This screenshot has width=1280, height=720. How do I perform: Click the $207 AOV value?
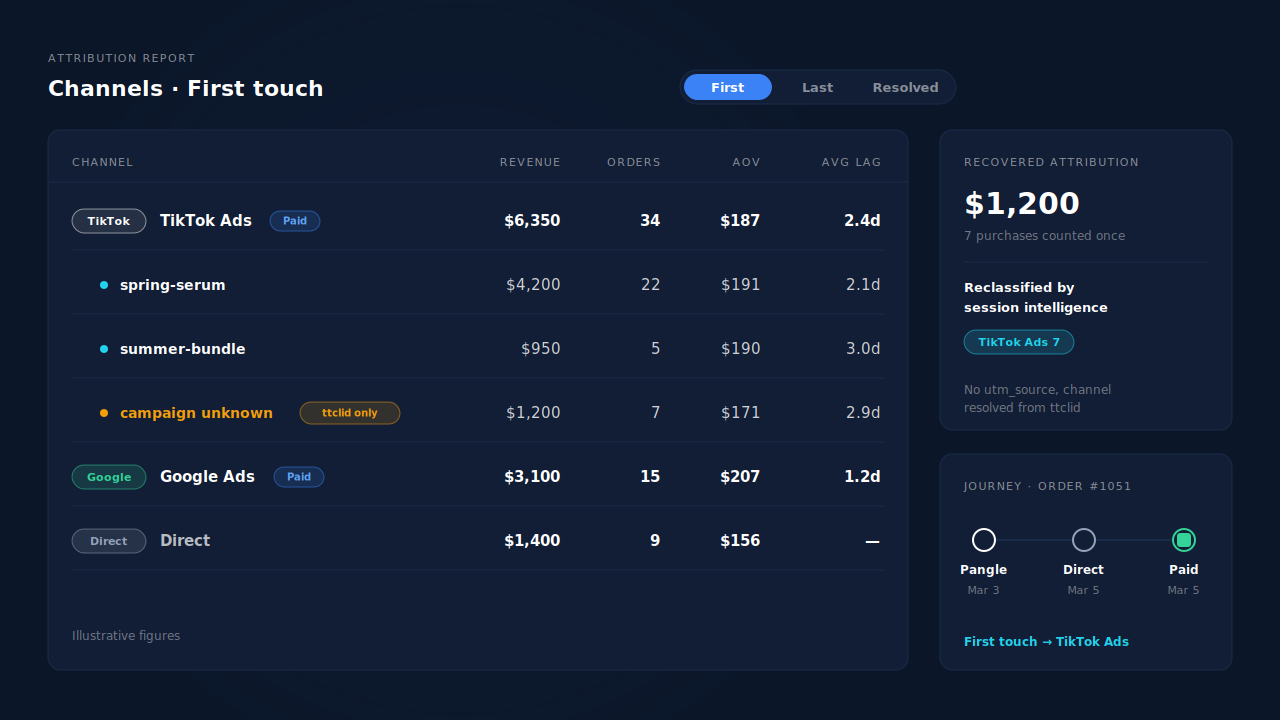click(740, 477)
